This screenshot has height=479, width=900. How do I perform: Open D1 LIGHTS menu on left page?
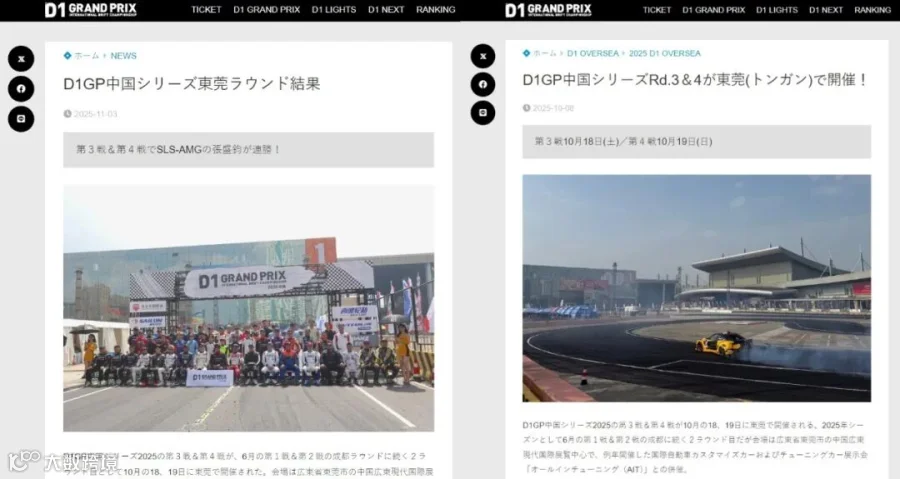pos(333,10)
